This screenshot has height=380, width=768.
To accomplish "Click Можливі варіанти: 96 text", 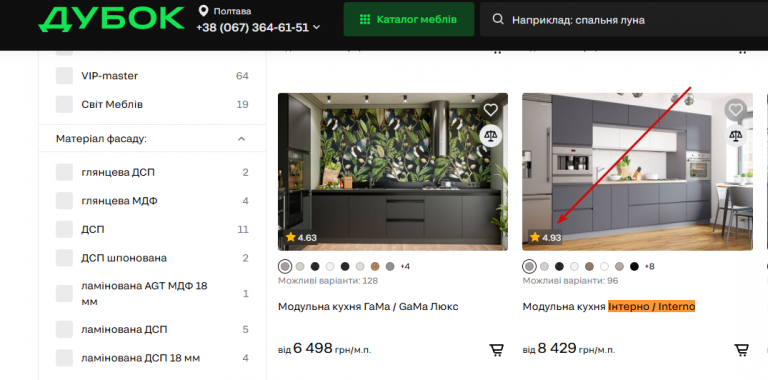I will click(x=570, y=281).
